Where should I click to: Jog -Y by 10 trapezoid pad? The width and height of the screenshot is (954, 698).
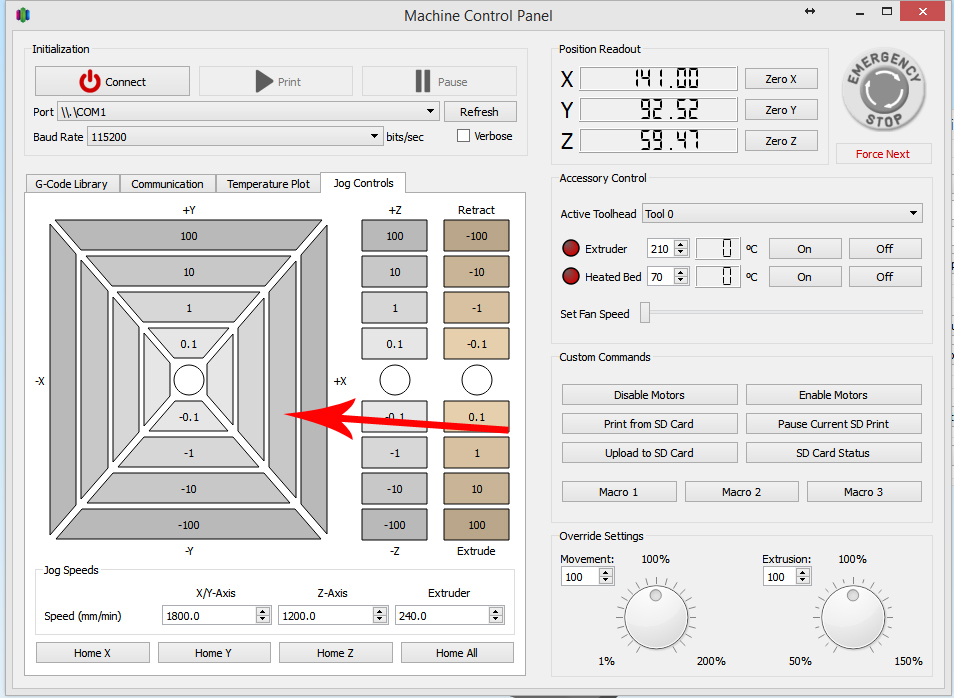point(189,488)
